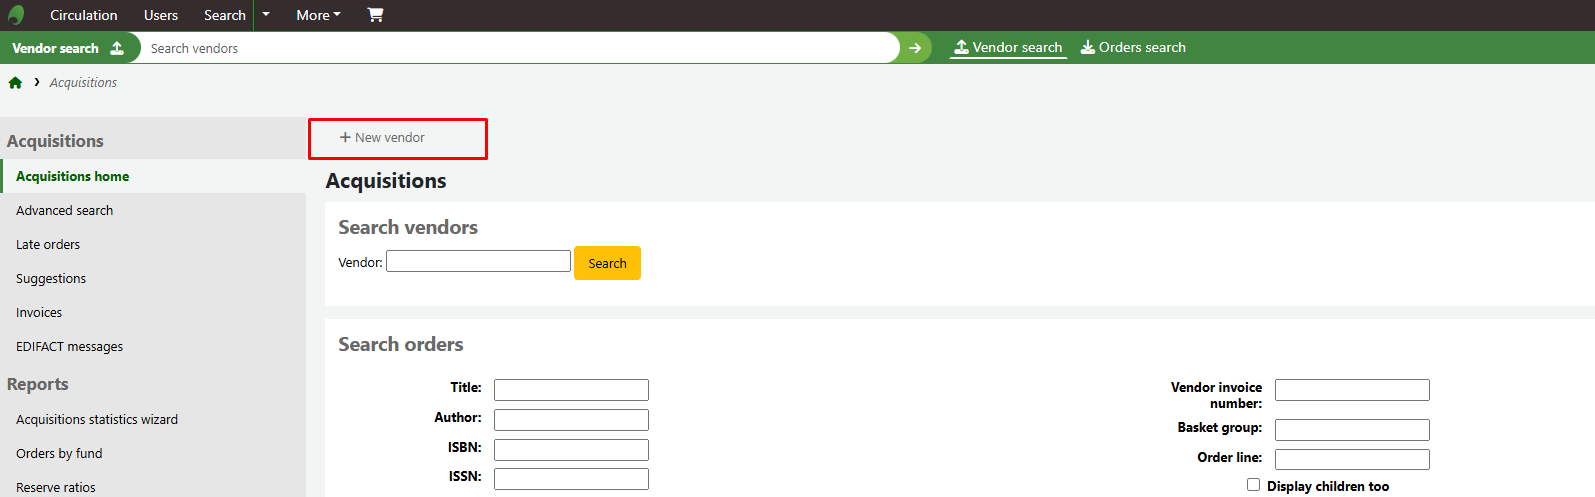Click the Orders search download icon

[1087, 47]
